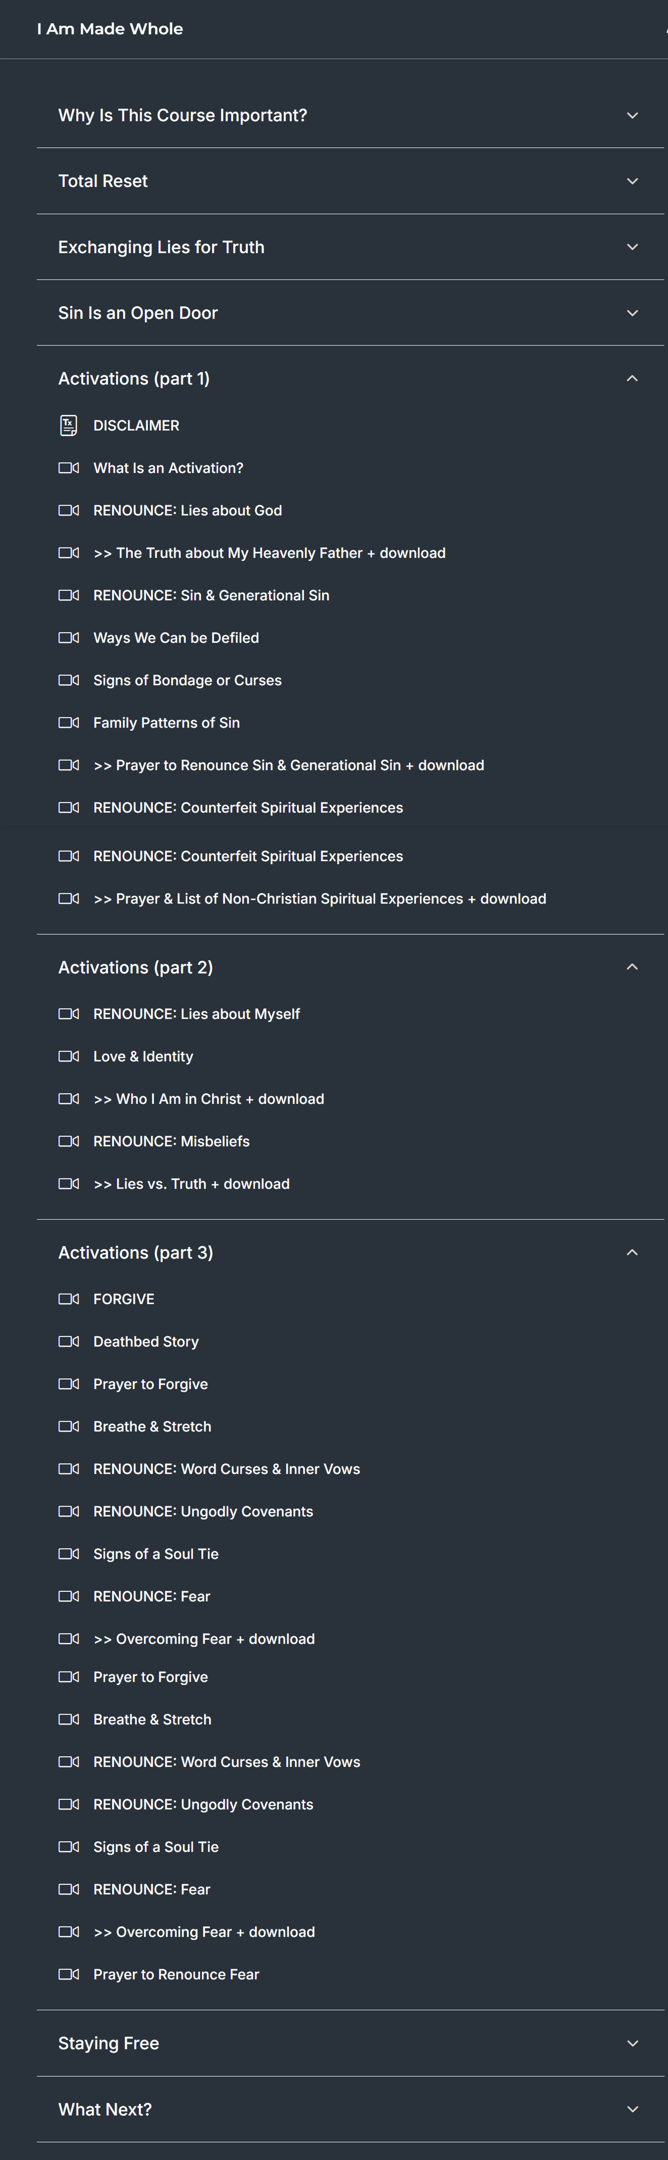This screenshot has height=2160, width=668.
Task: Click video icon next to Love & Identity
Action: (68, 1057)
